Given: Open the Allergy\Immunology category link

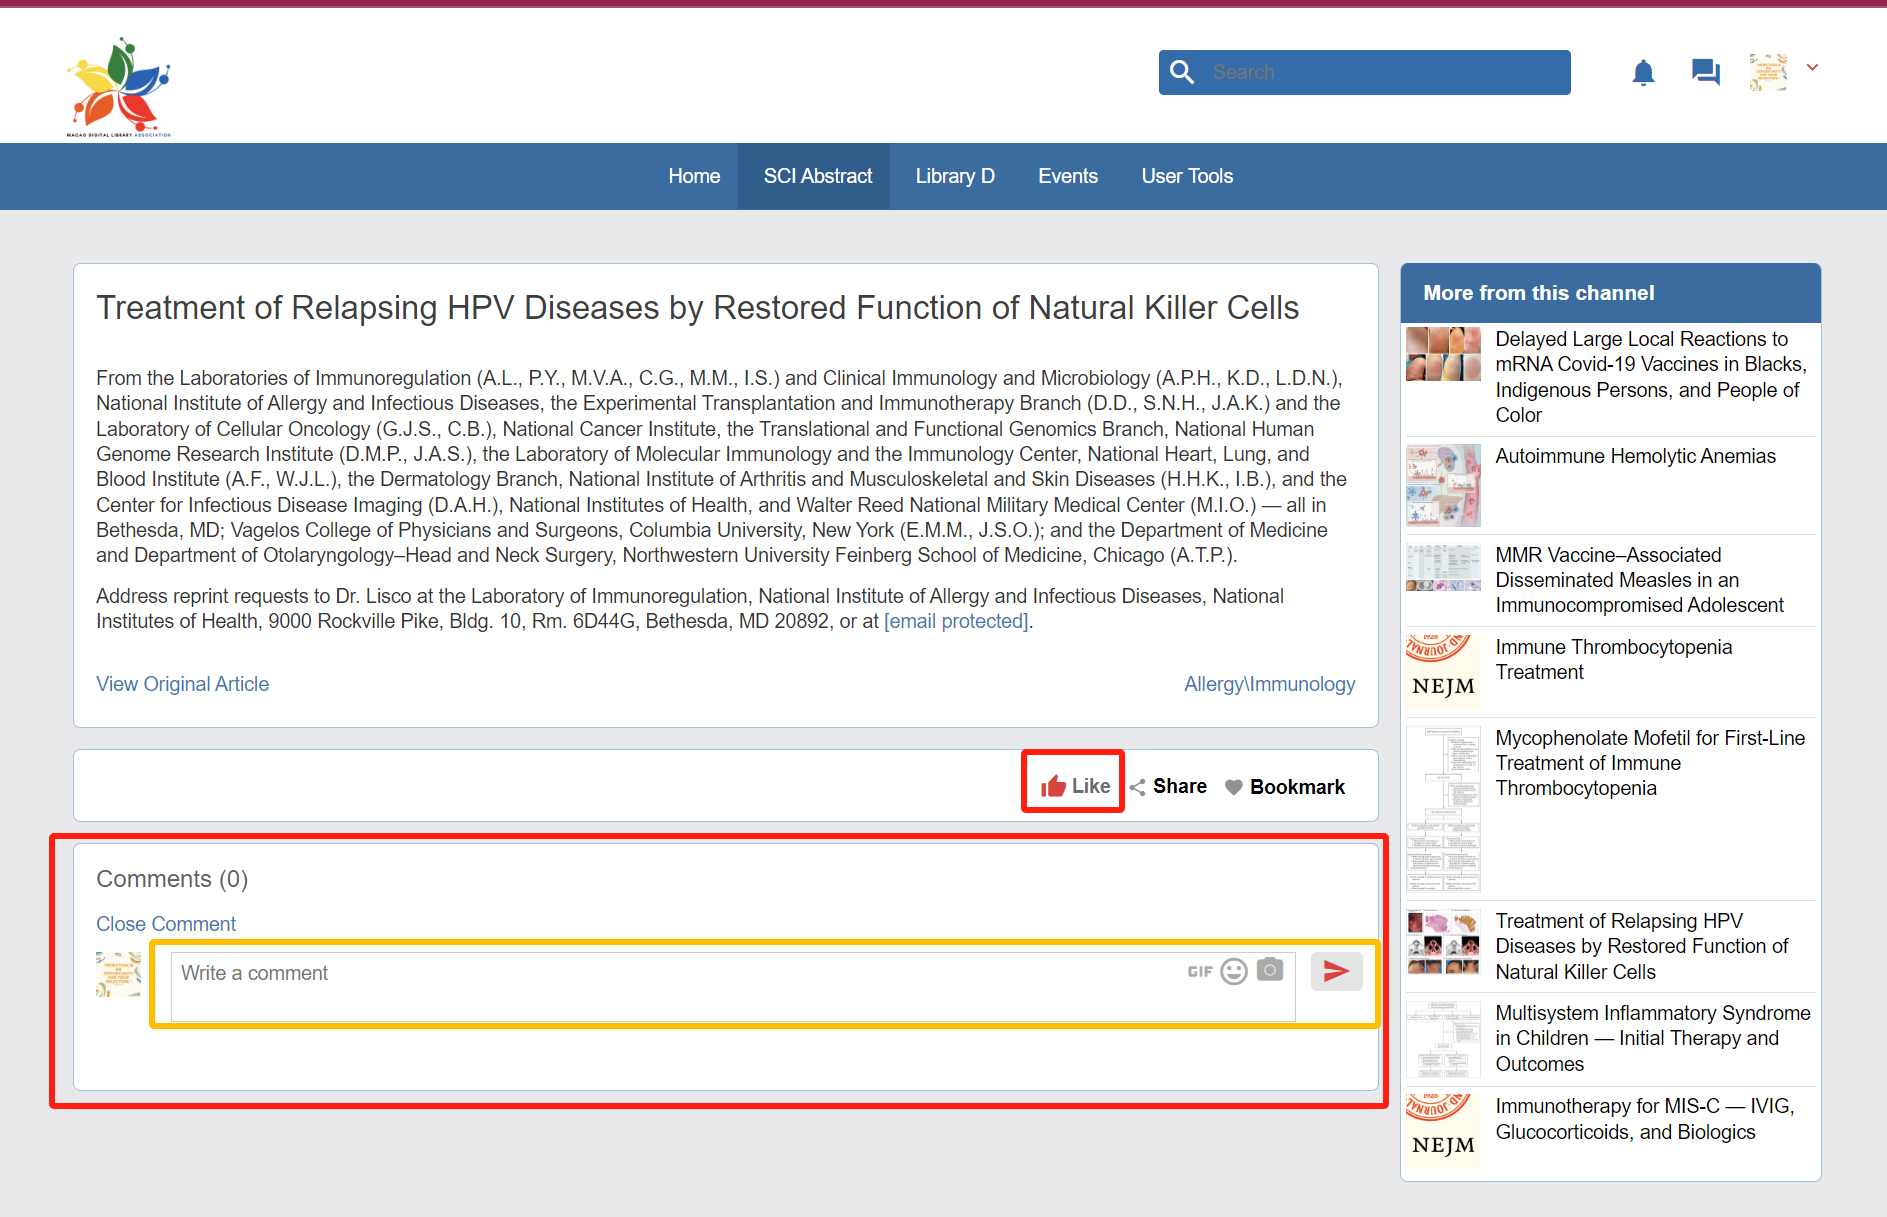Looking at the screenshot, I should click(1269, 684).
